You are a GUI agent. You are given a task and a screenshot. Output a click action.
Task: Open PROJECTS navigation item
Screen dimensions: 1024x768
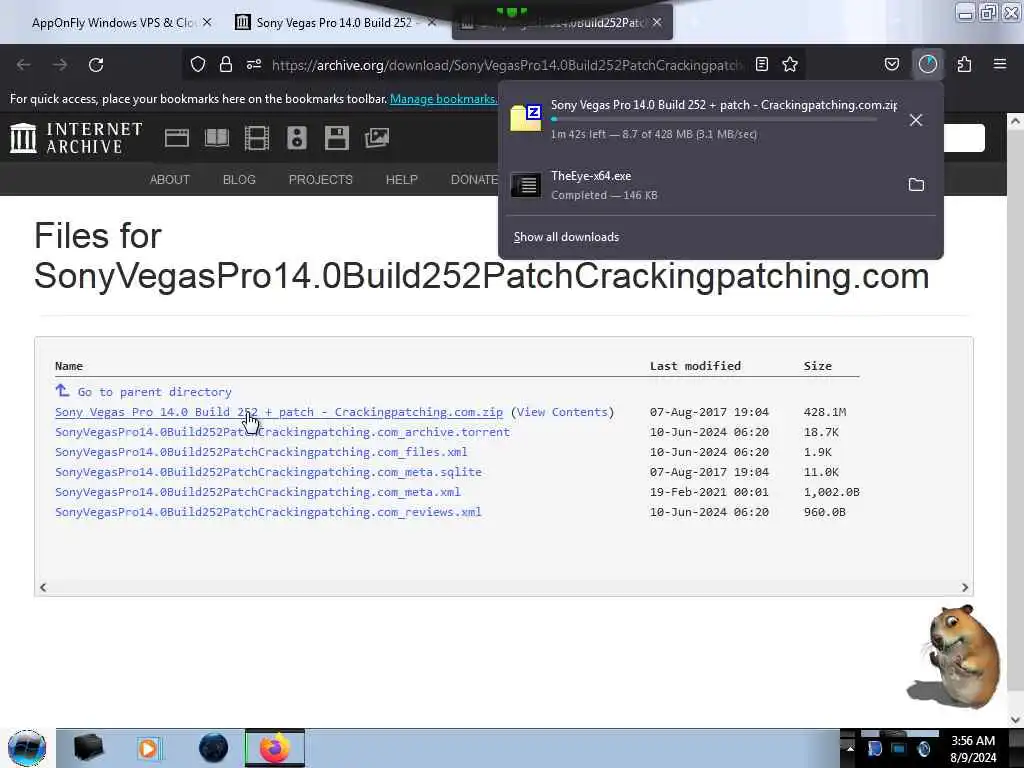point(321,180)
